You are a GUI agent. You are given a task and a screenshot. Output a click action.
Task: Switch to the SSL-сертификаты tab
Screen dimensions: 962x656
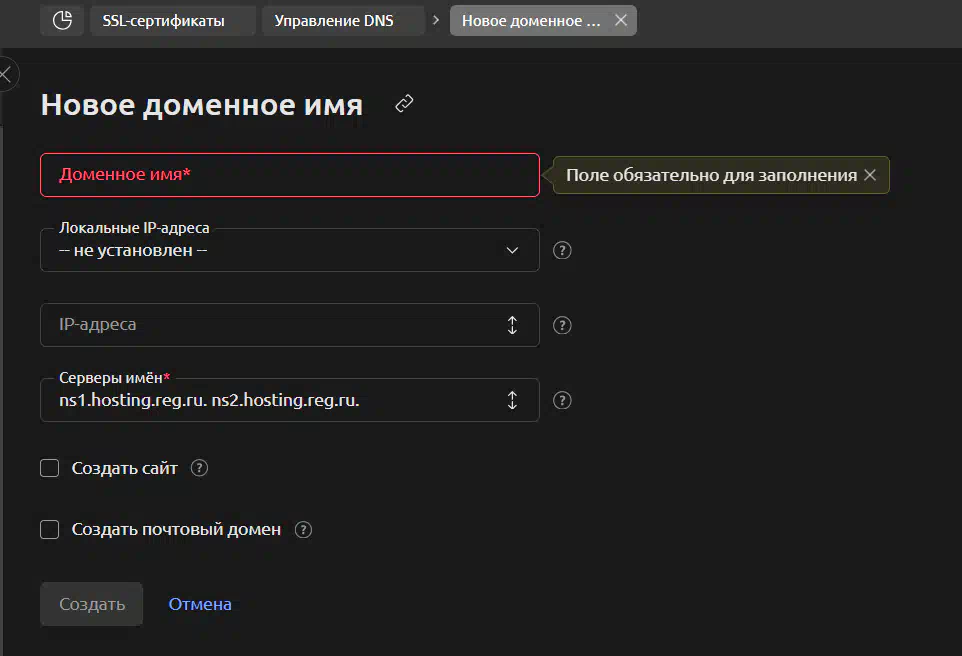164,20
